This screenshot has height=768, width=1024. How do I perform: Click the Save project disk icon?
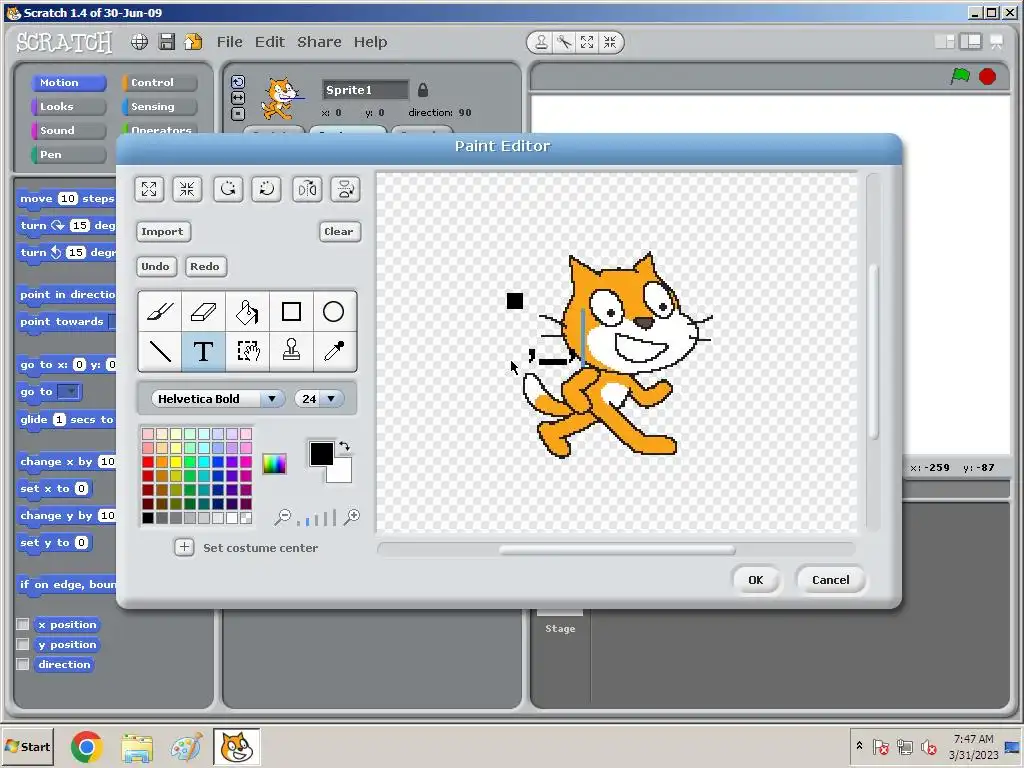[x=167, y=42]
